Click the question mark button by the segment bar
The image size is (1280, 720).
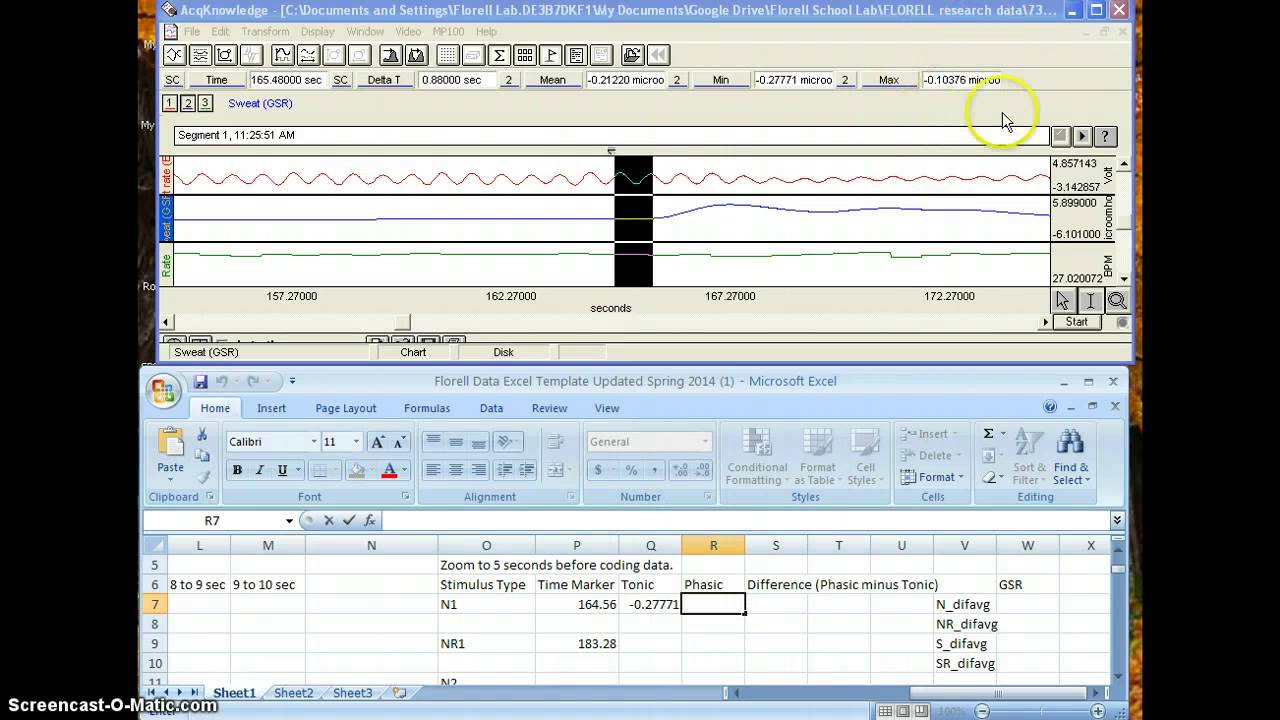point(1105,136)
